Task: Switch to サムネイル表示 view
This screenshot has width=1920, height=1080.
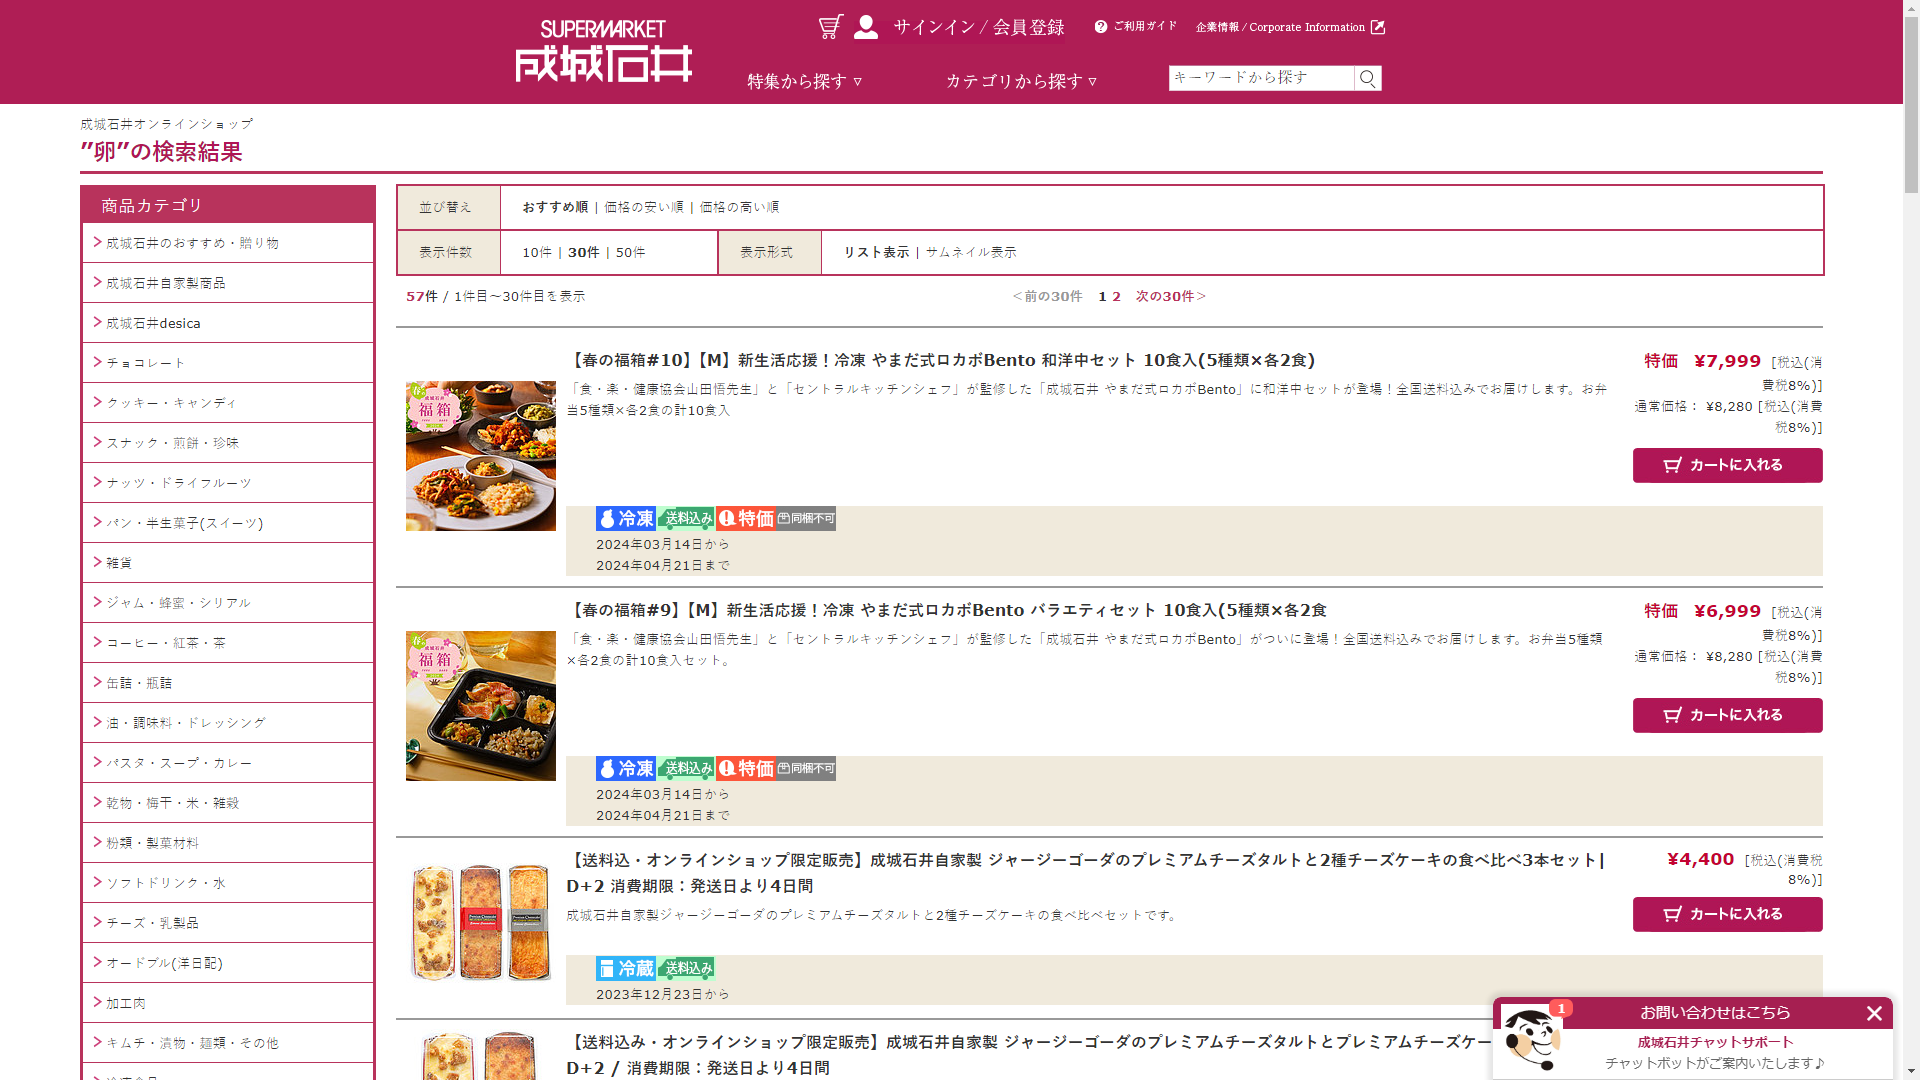Action: [970, 252]
